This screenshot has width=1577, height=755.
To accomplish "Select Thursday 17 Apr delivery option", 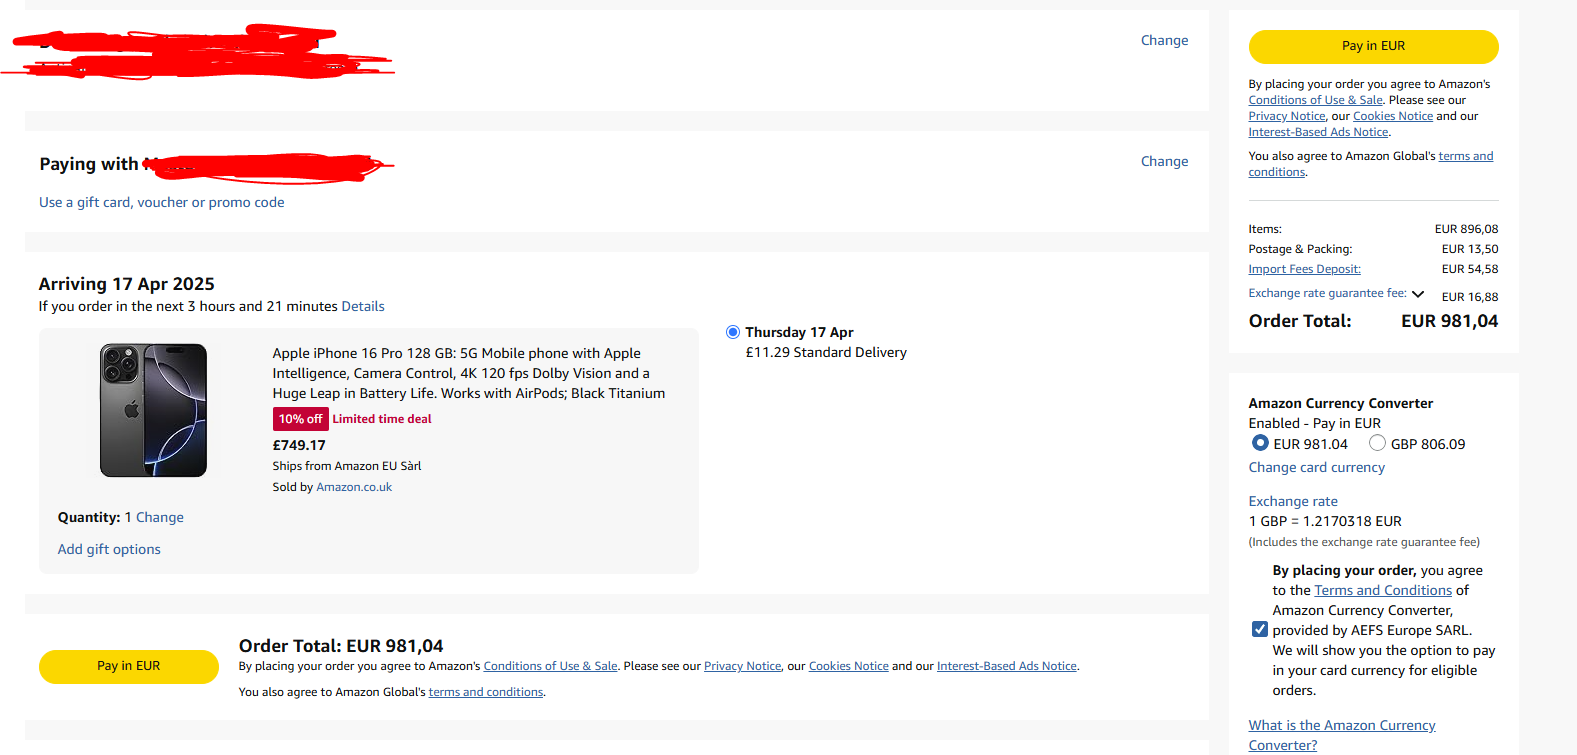I will (733, 332).
